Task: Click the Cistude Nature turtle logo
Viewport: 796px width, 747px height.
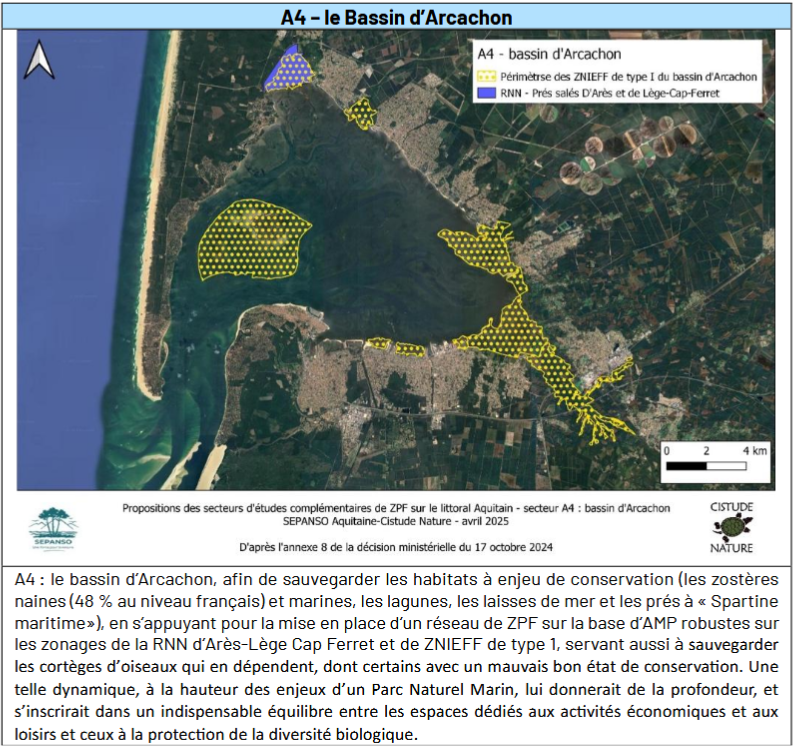Action: pos(732,527)
